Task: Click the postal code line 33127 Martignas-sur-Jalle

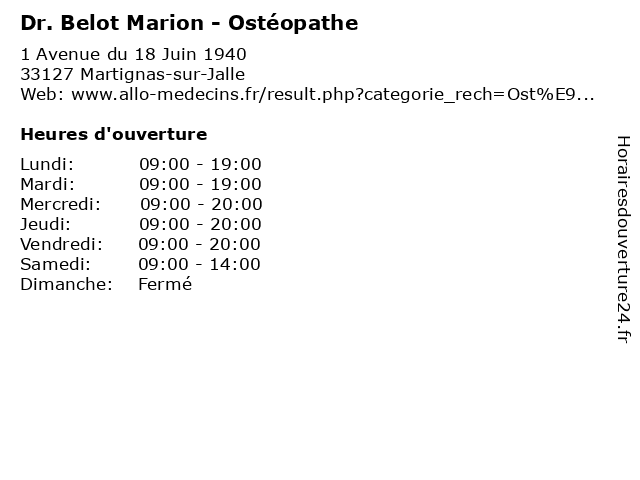Action: tap(133, 74)
